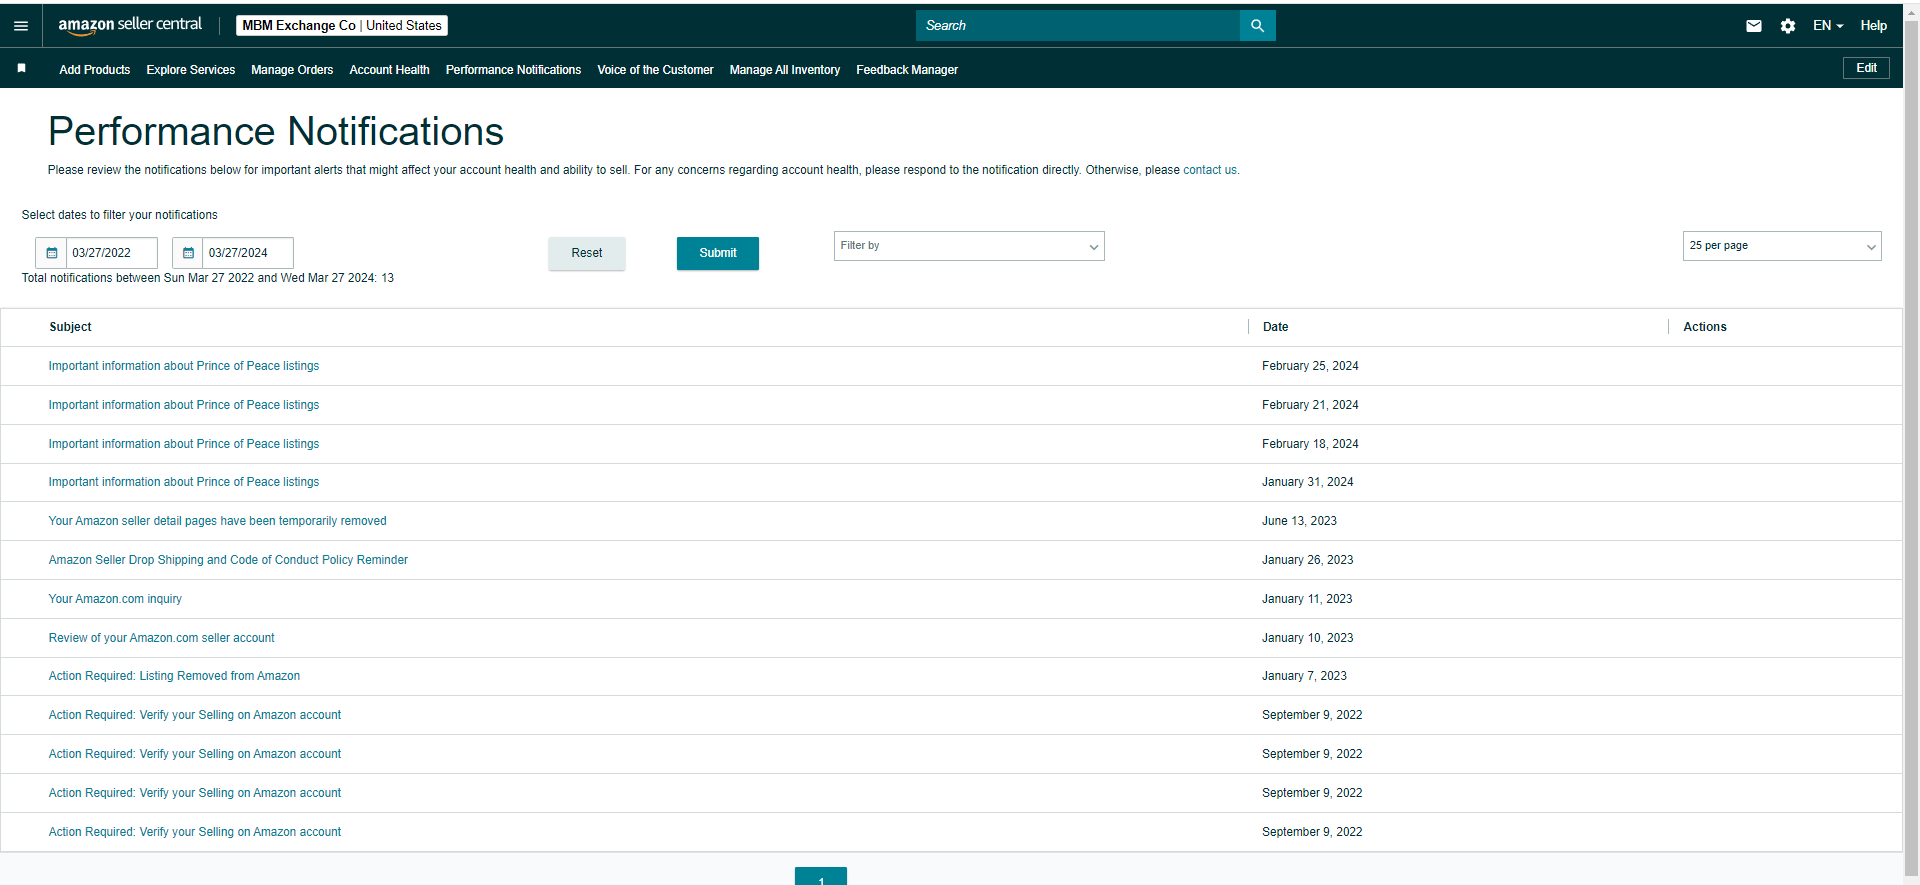Click date cell January 7, 2023
This screenshot has height=885, width=1920.
pos(1304,676)
